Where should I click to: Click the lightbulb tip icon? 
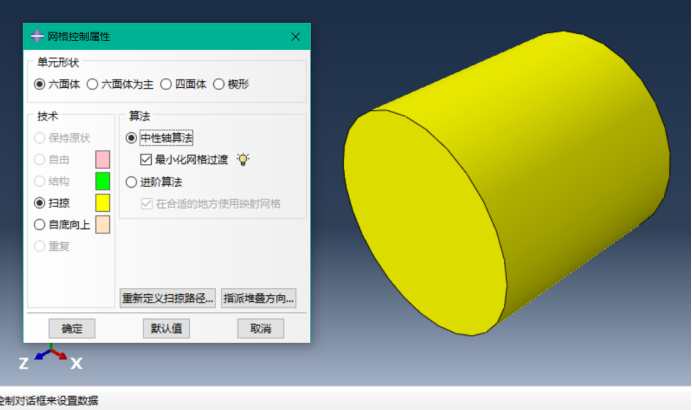243,159
